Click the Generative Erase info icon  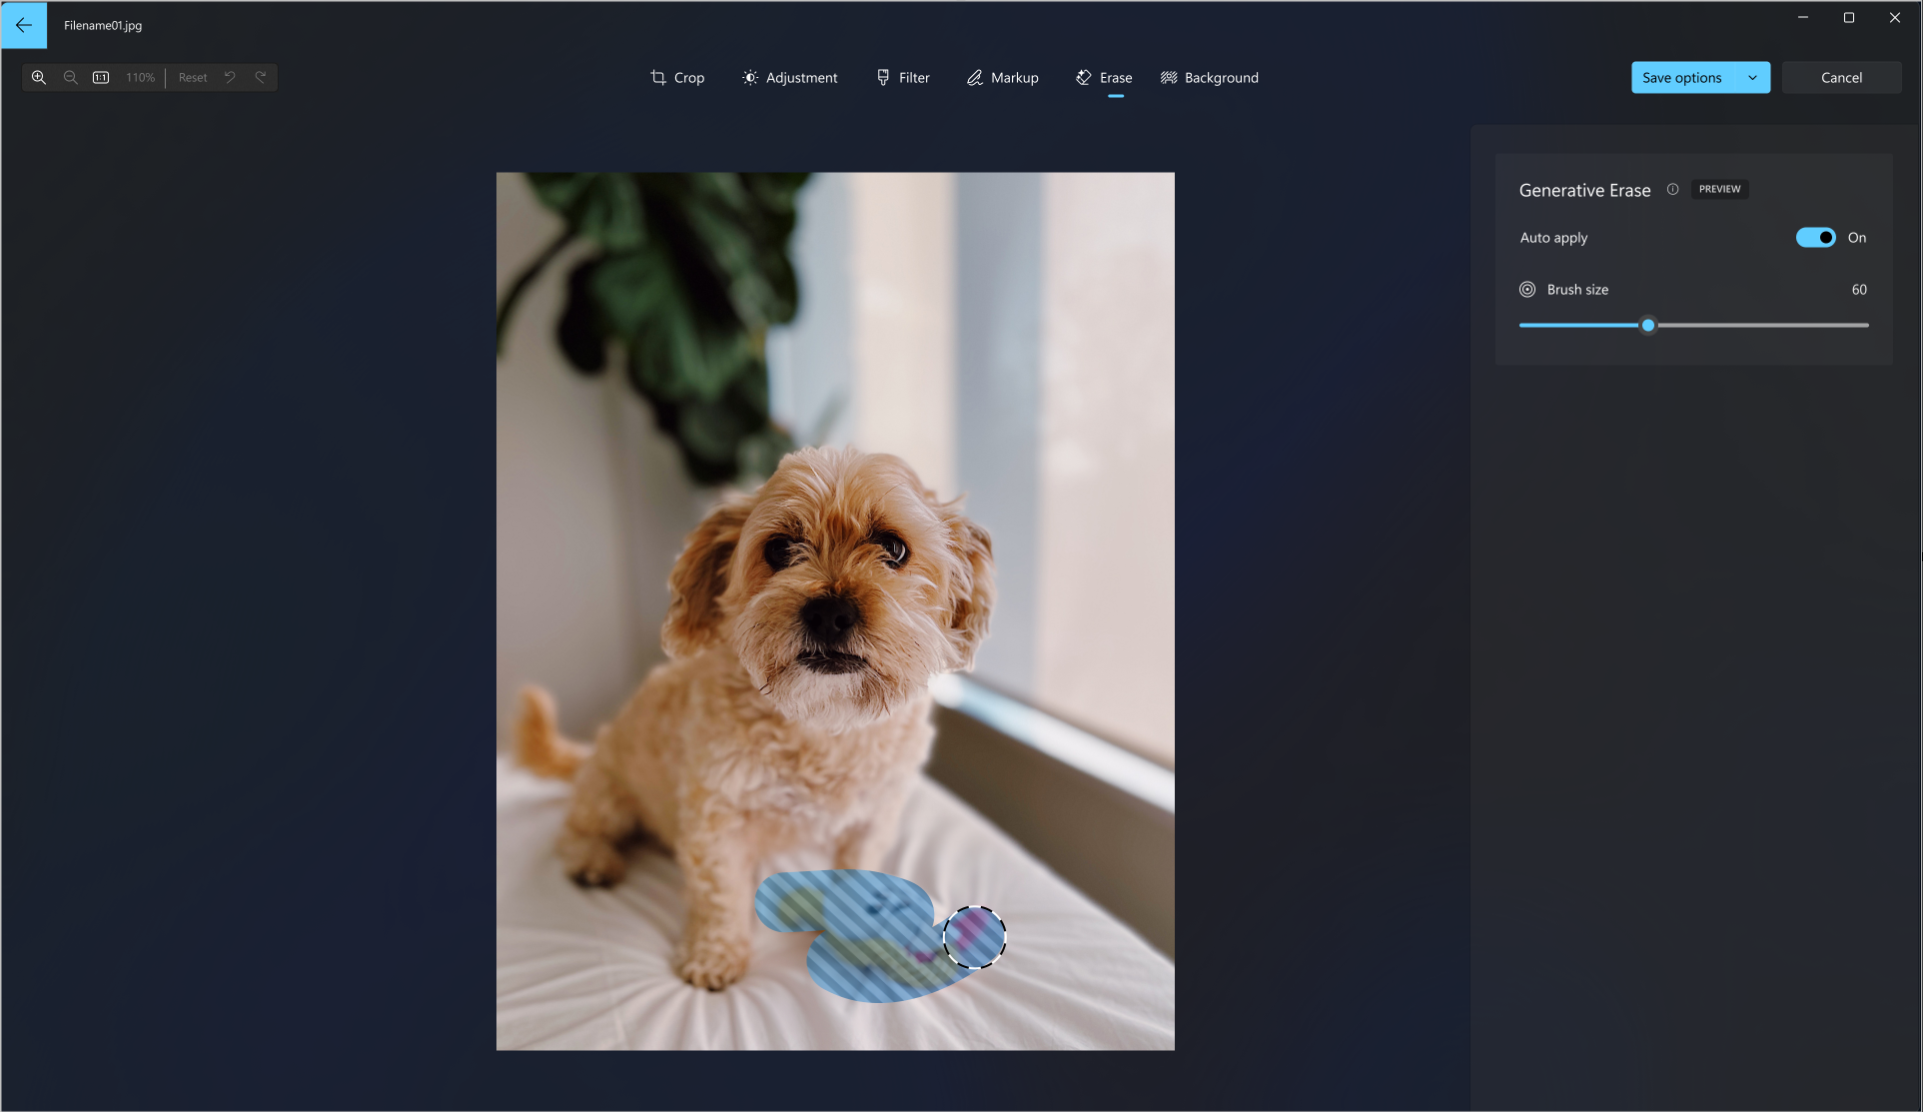[x=1673, y=188]
